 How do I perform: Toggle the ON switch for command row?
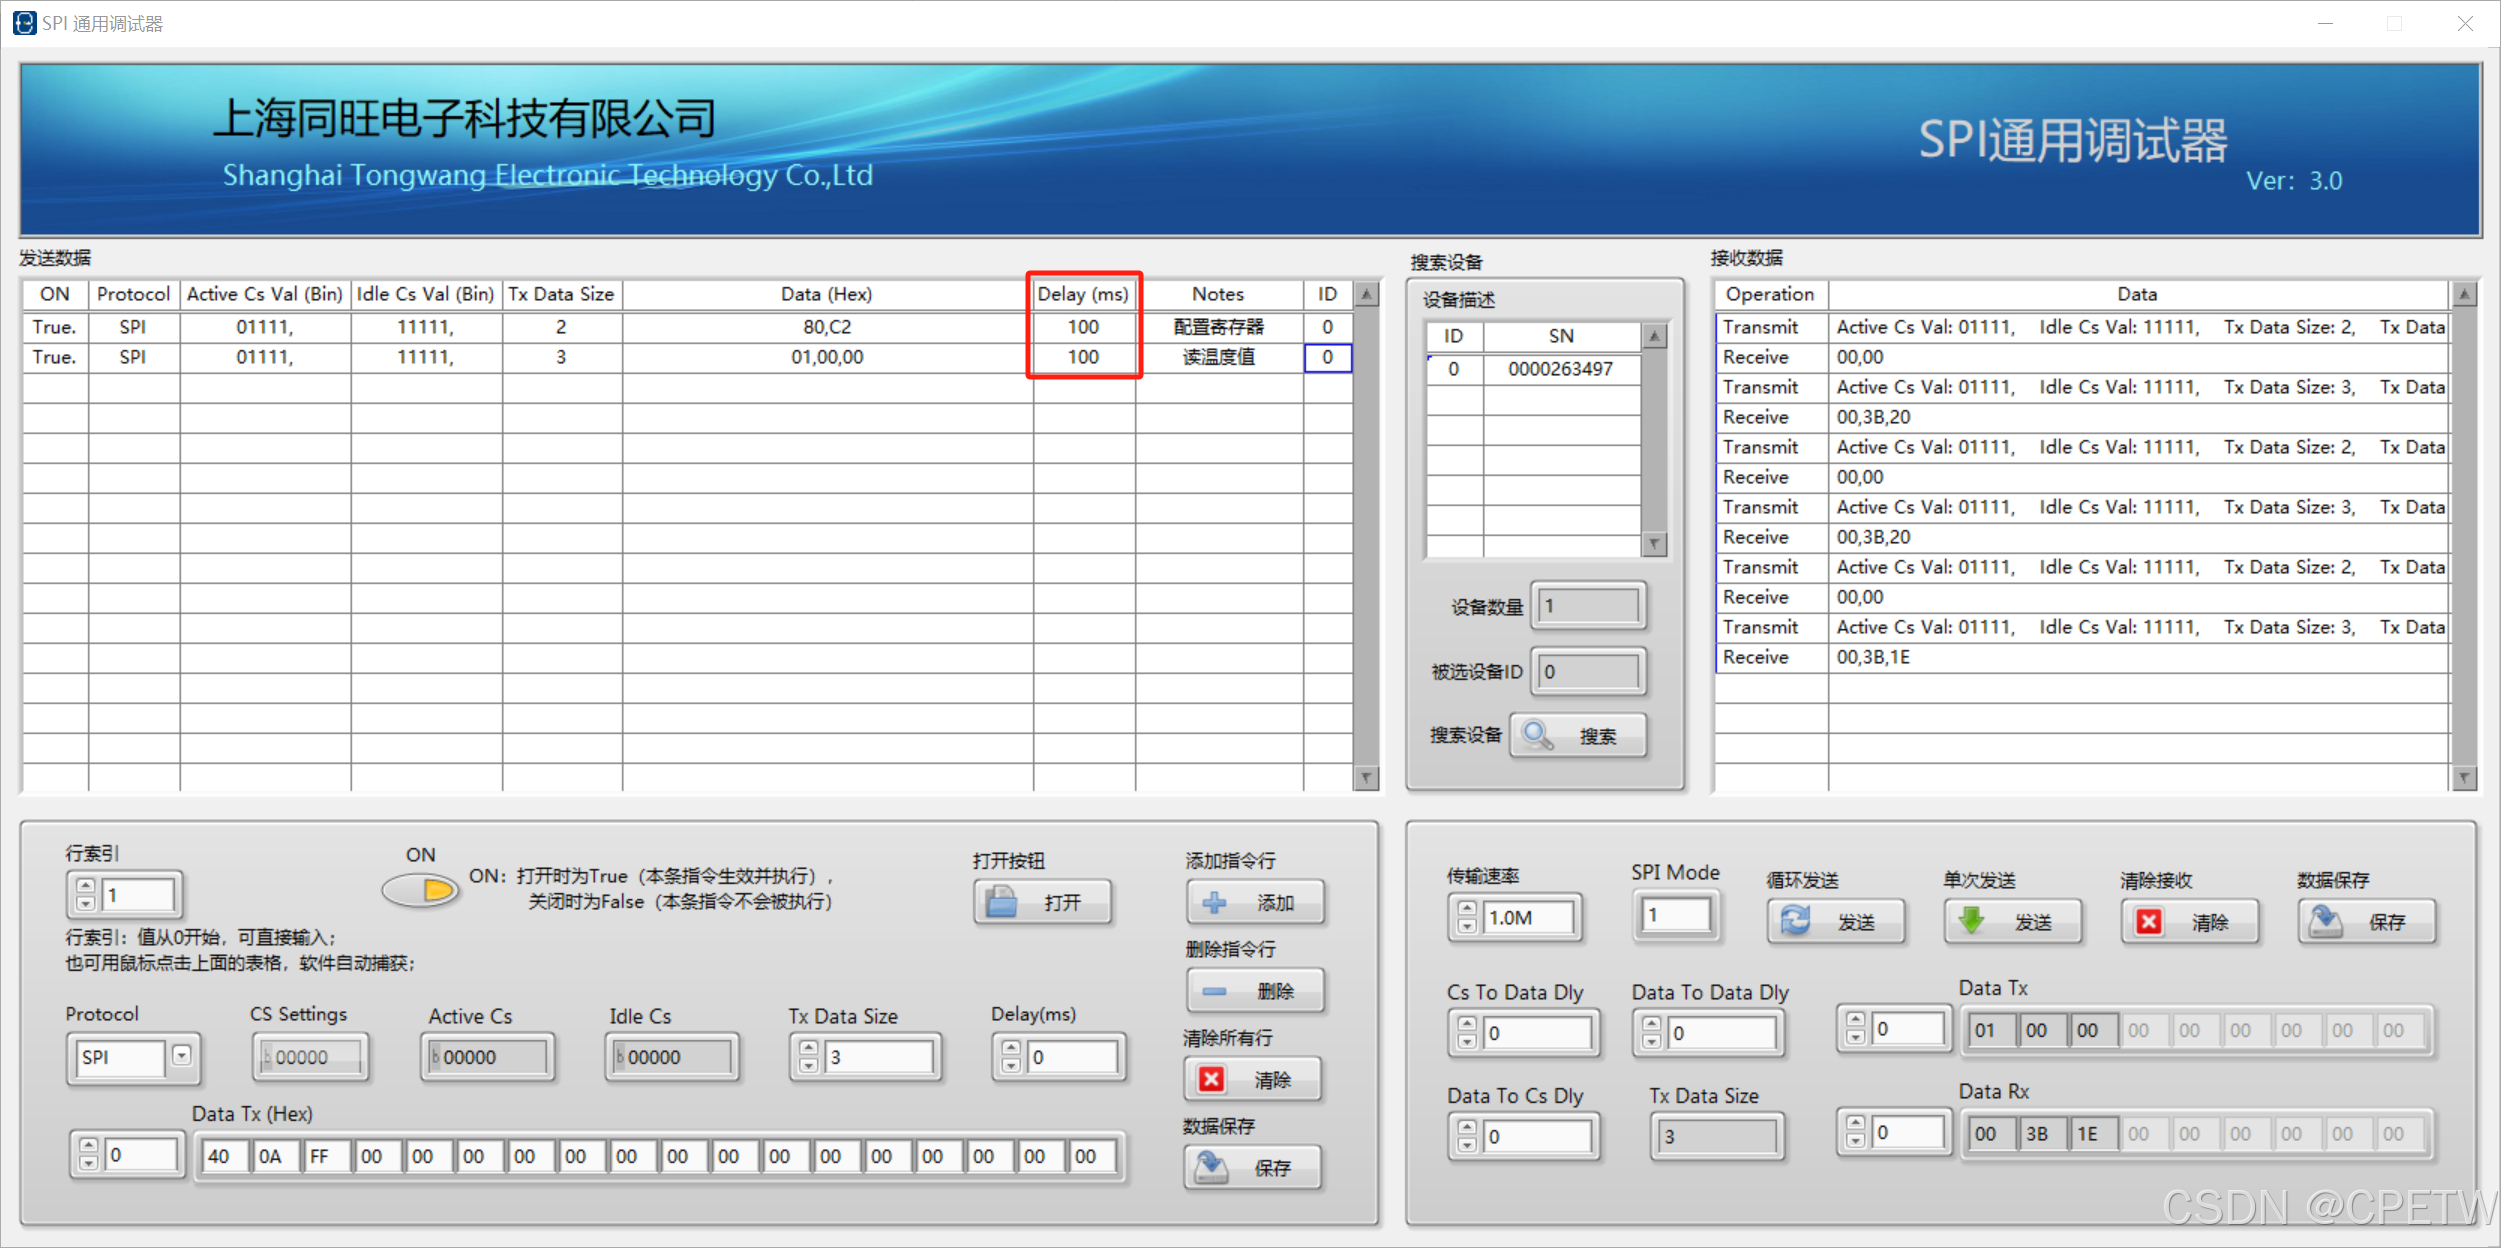coord(421,889)
